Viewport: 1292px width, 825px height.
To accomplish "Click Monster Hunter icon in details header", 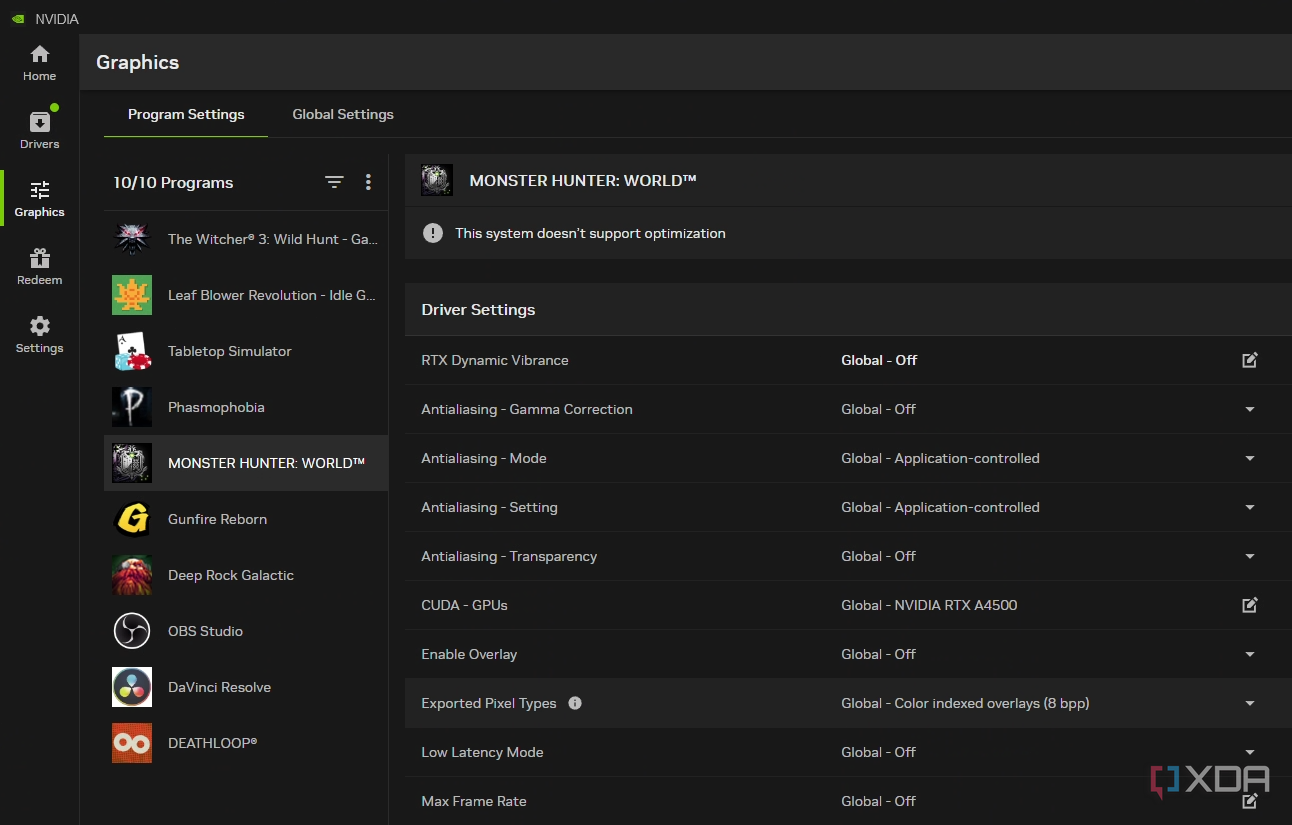I will [437, 180].
